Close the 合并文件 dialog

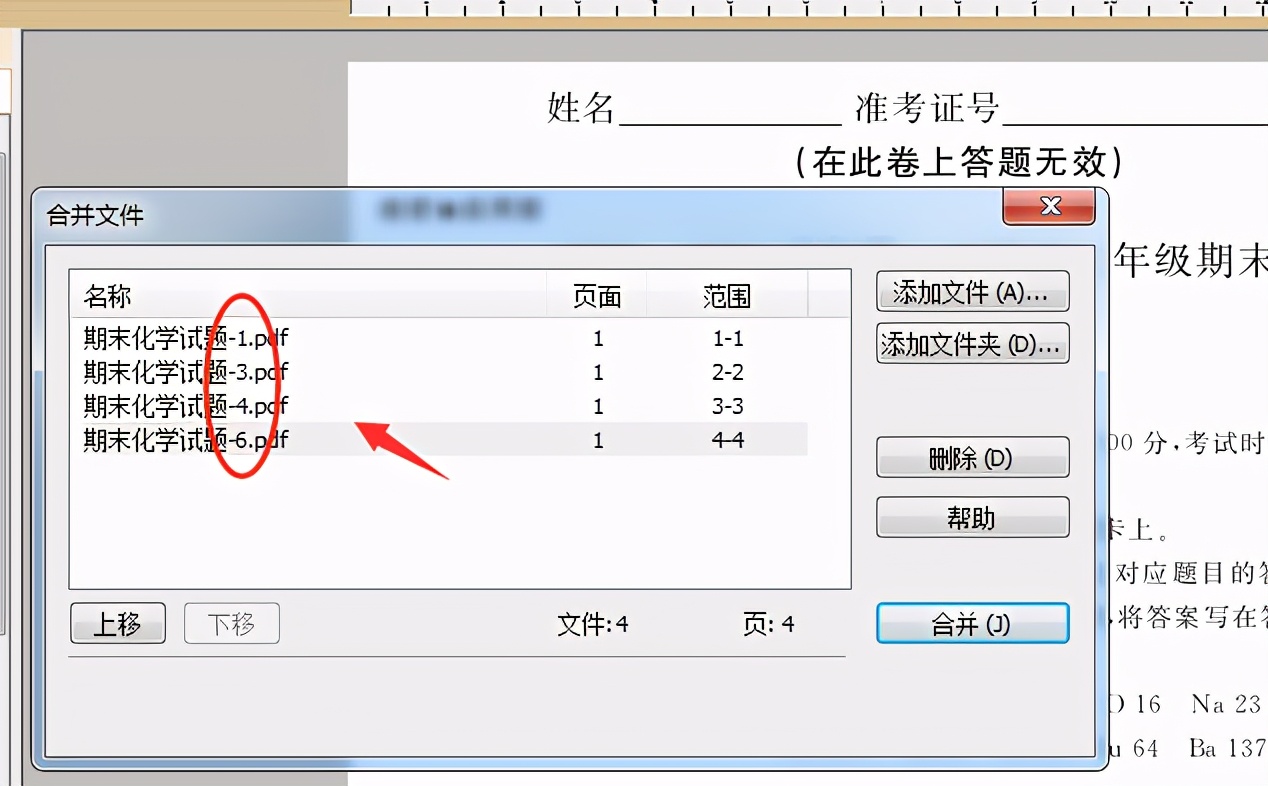tap(1049, 206)
